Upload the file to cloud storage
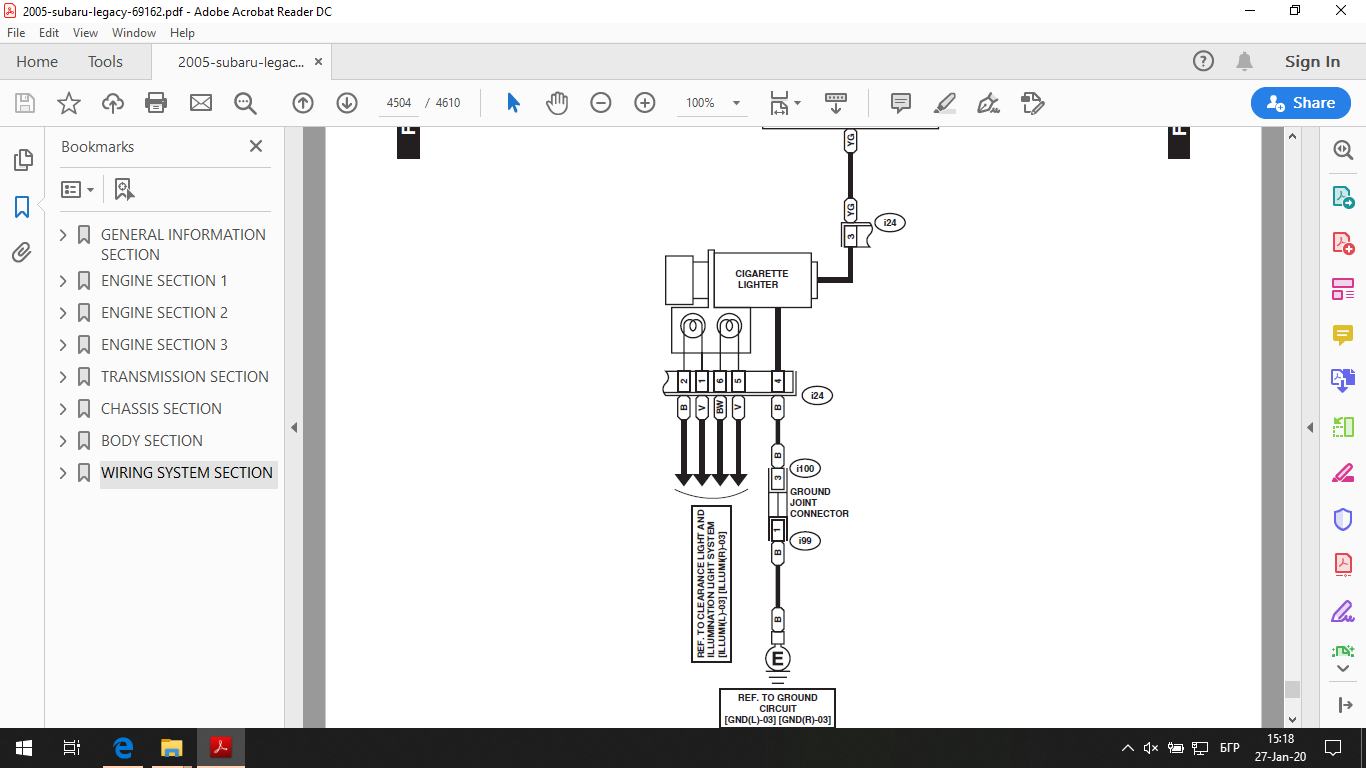Screen dimensions: 1366x768 pyautogui.click(x=113, y=103)
